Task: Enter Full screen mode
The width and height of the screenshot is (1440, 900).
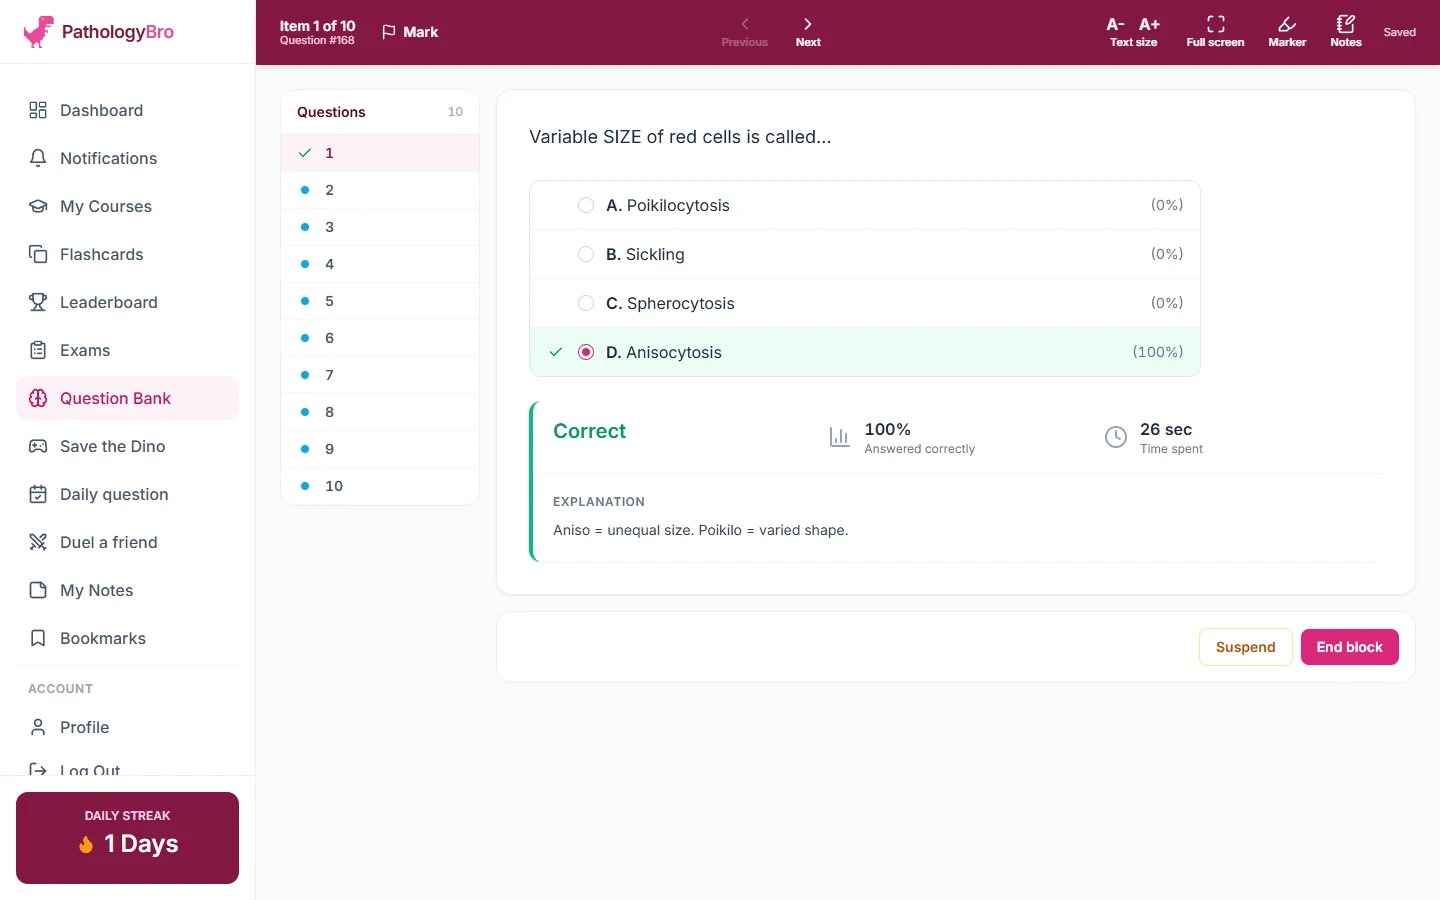Action: [1216, 32]
